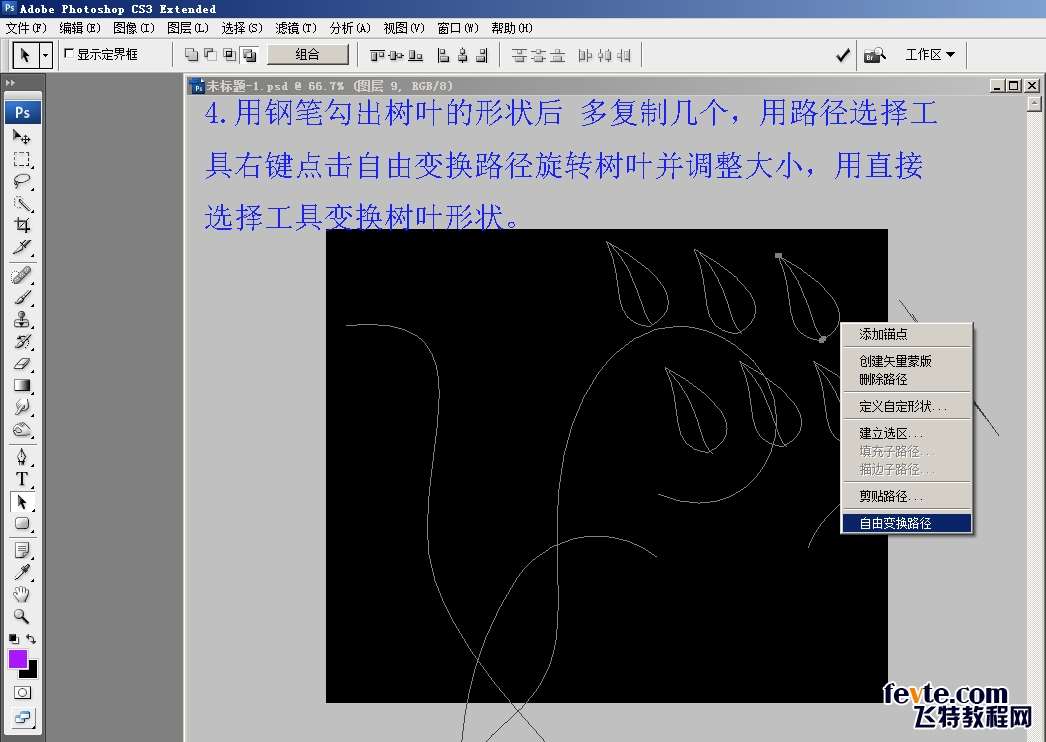Select the Hand tool
The width and height of the screenshot is (1046, 742).
[x=22, y=594]
